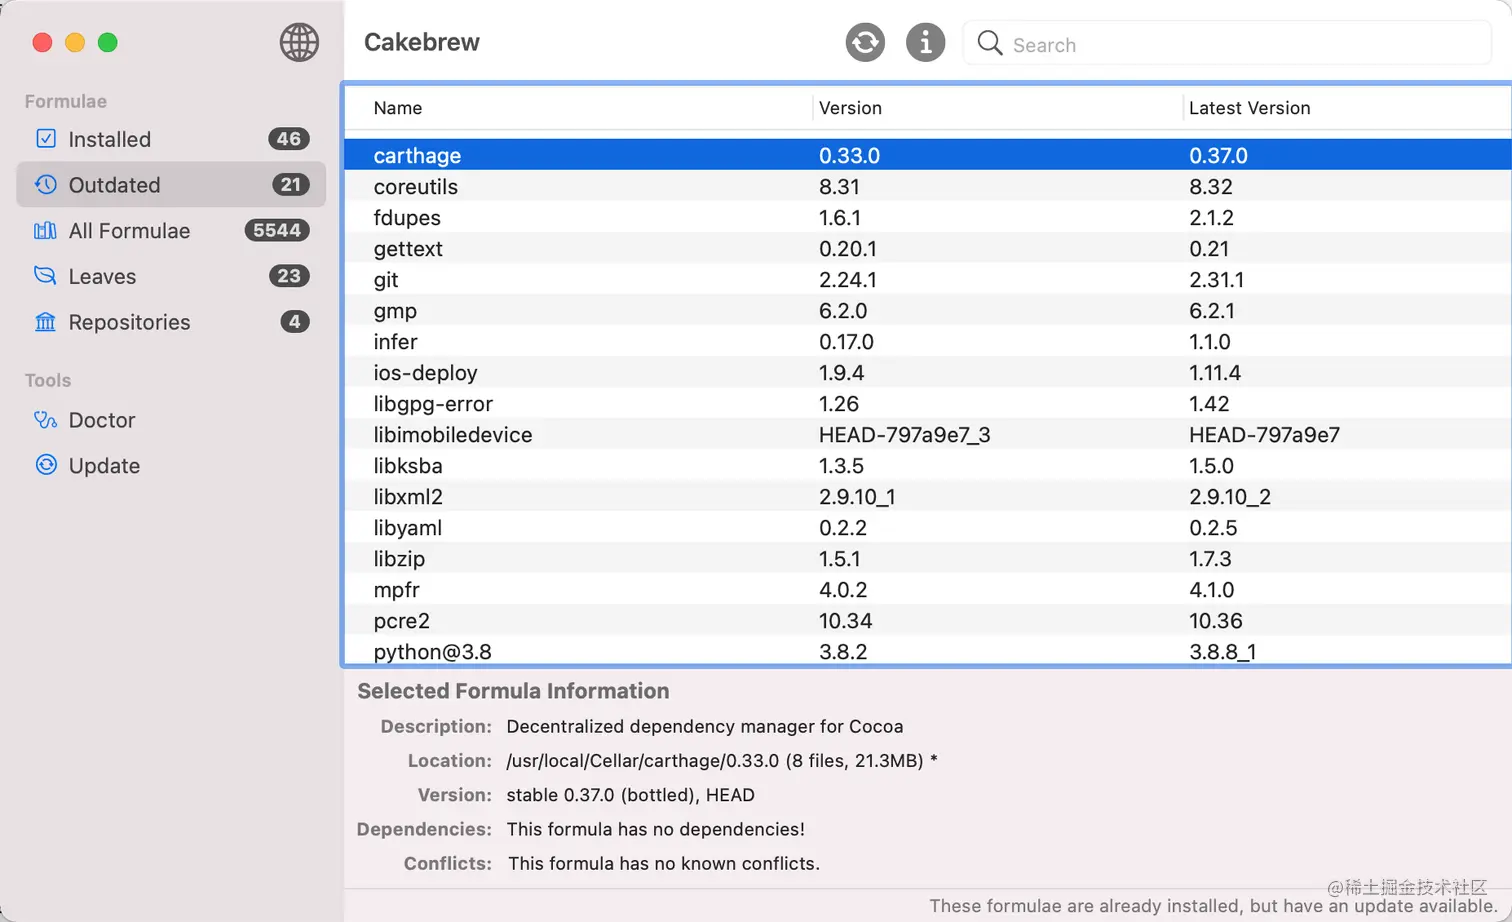Select the ios-deploy formula row
Image resolution: width=1512 pixels, height=922 pixels.
point(928,372)
